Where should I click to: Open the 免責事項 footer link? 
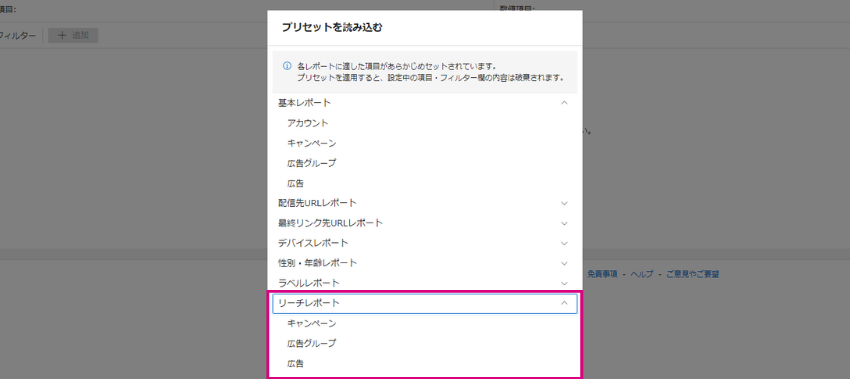pyautogui.click(x=602, y=274)
